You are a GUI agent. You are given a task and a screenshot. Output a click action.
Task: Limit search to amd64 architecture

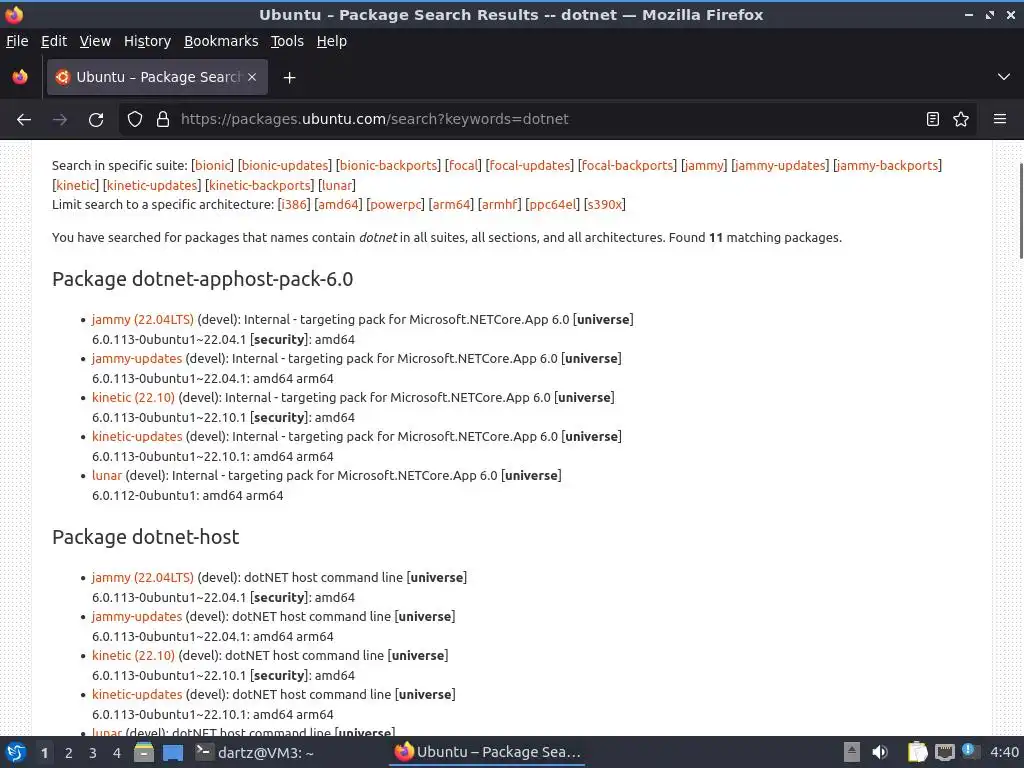tap(338, 204)
